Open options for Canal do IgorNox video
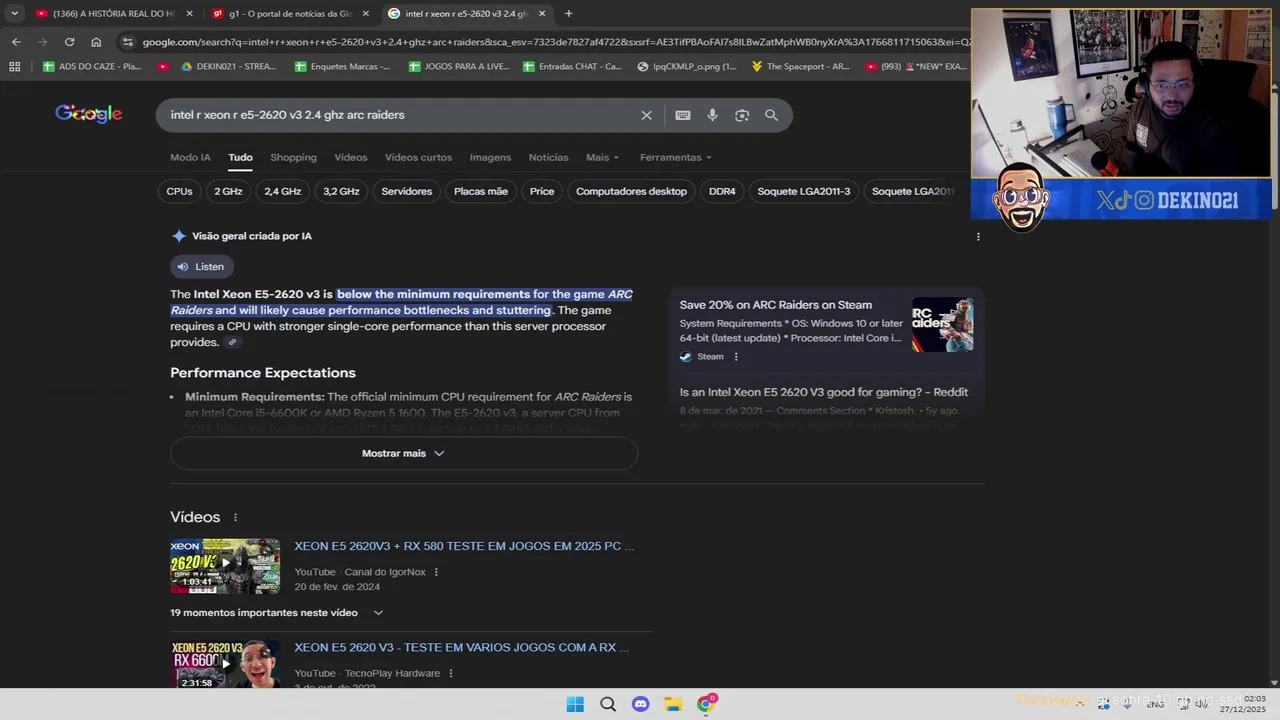Image resolution: width=1280 pixels, height=720 pixels. coord(436,572)
